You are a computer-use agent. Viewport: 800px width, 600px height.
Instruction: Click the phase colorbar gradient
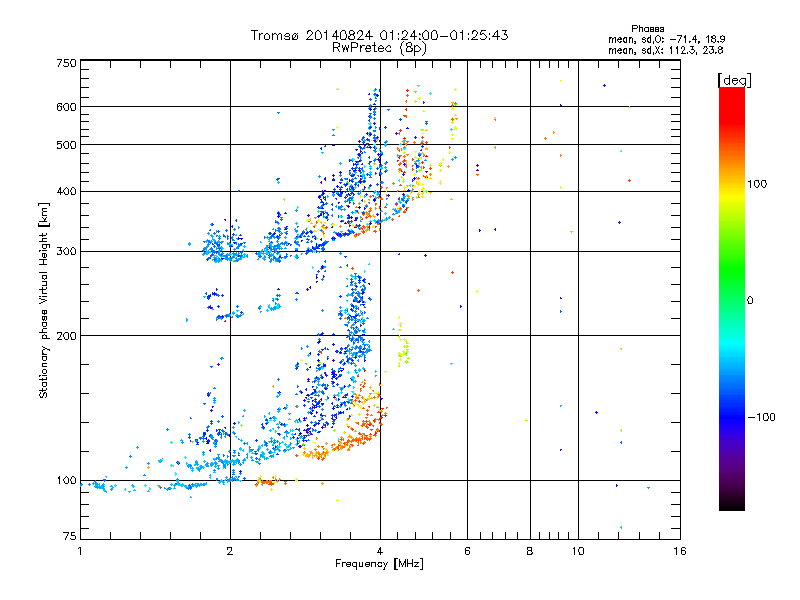[x=732, y=299]
